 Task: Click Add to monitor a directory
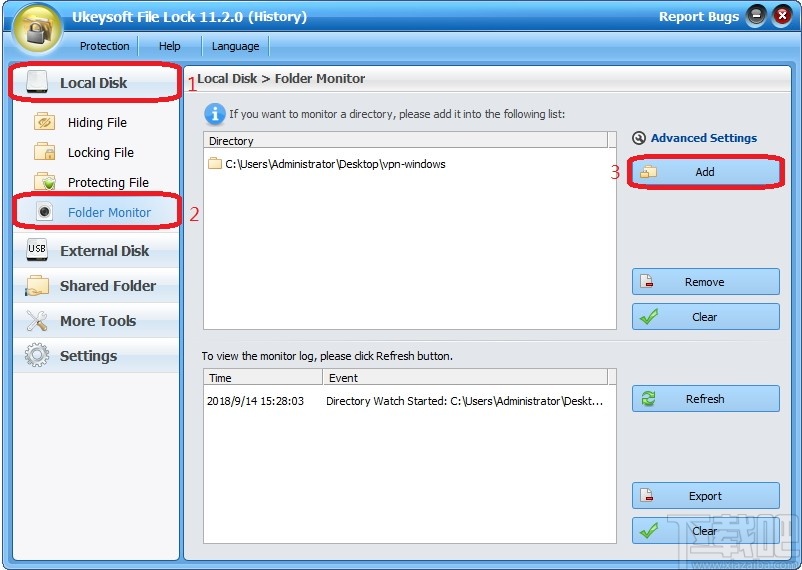pos(706,172)
